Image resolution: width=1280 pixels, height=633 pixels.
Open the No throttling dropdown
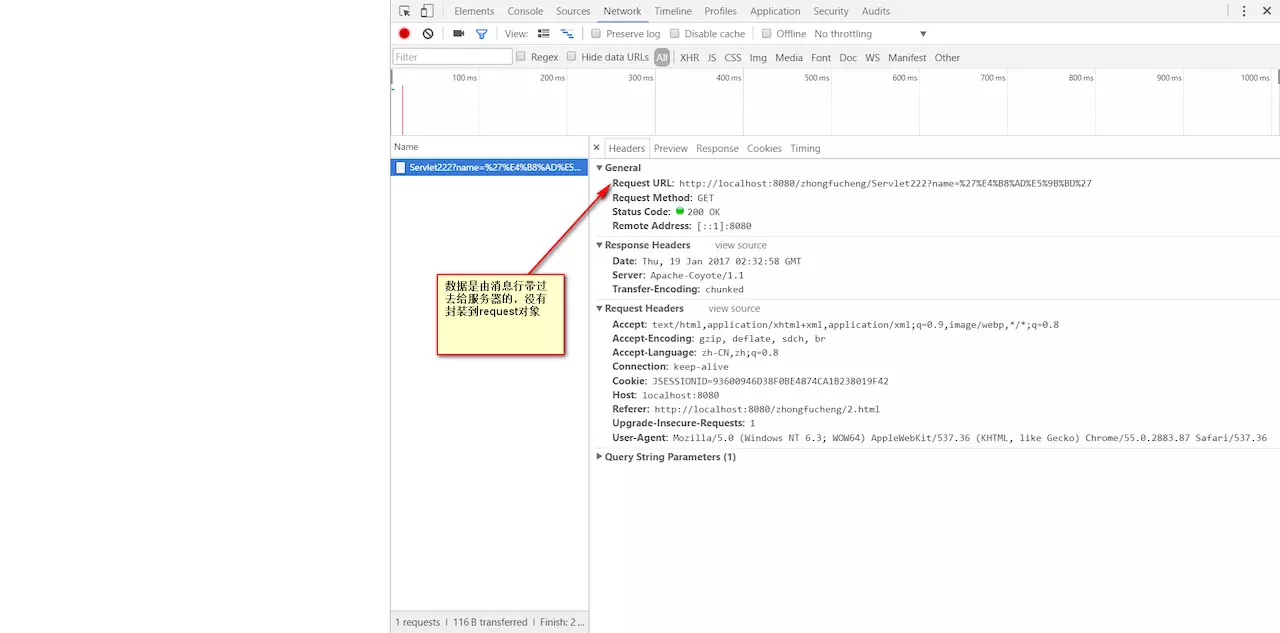tap(870, 34)
